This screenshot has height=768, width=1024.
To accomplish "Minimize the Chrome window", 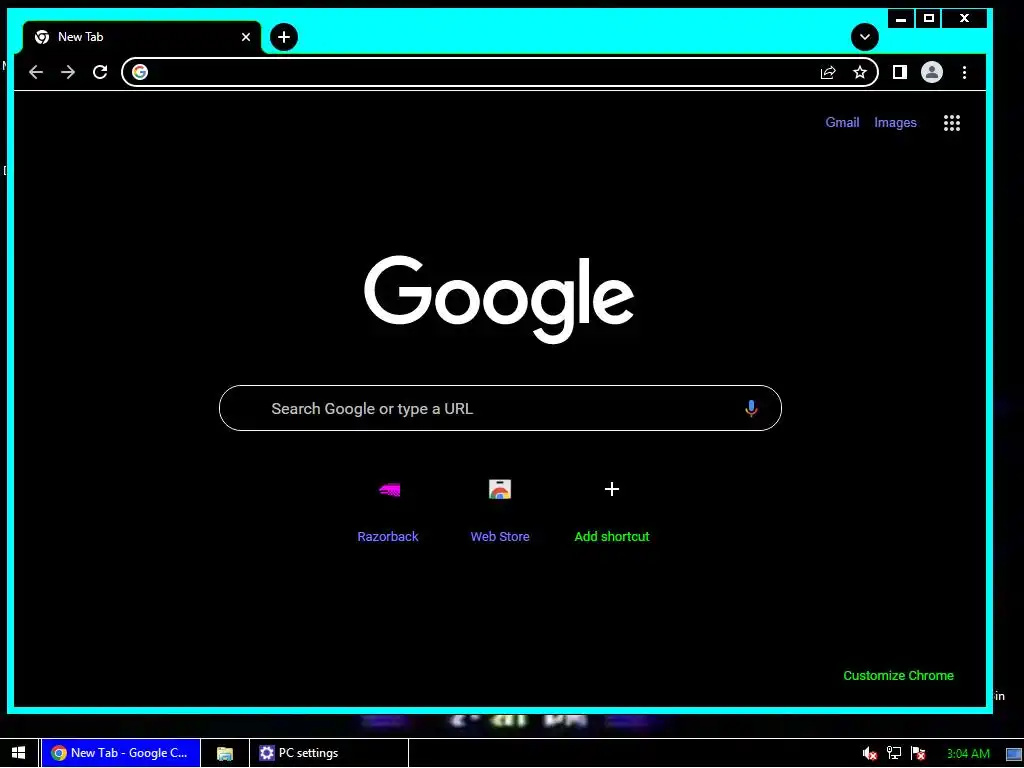I will pos(901,18).
